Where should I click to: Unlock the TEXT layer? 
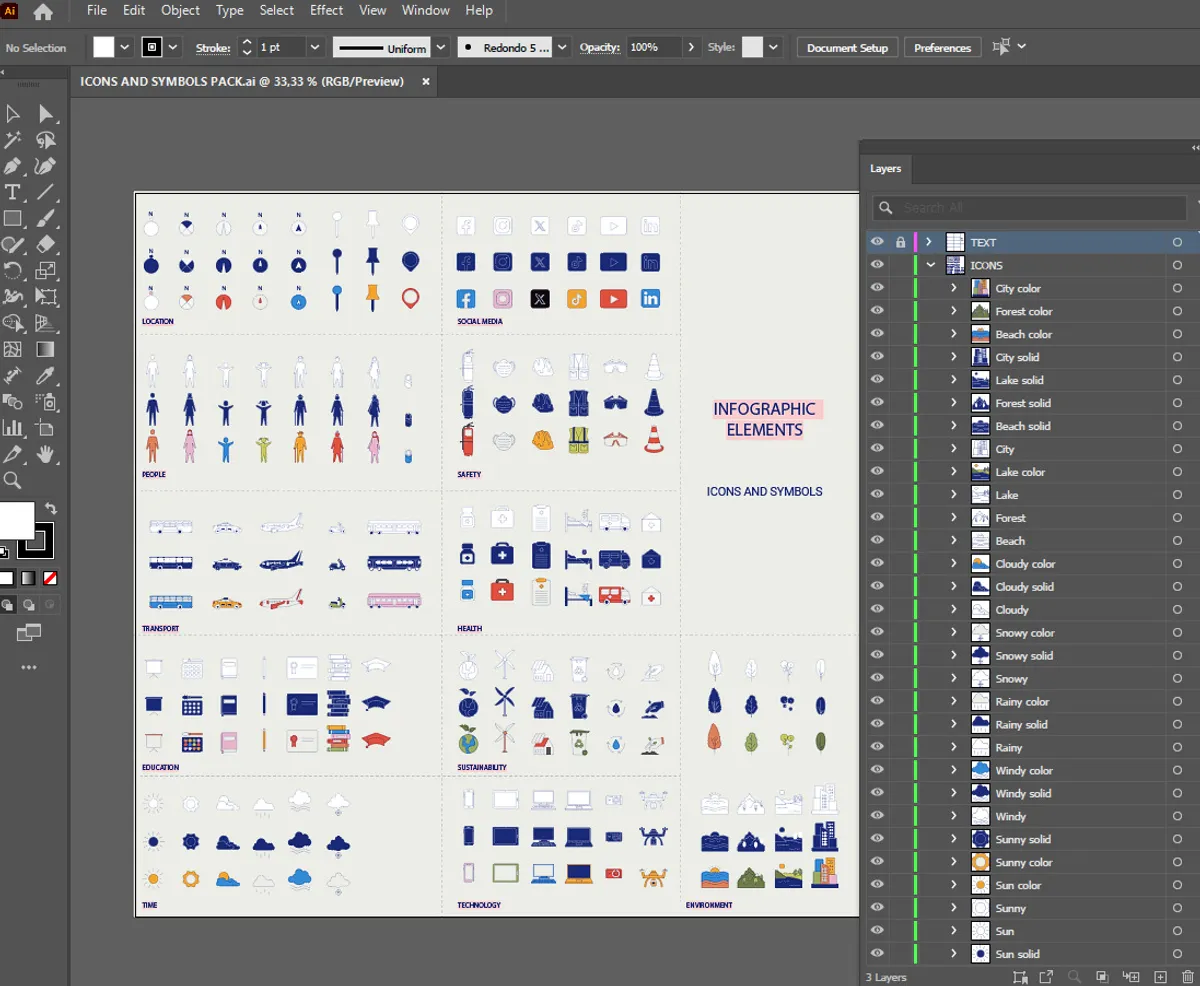(x=903, y=241)
